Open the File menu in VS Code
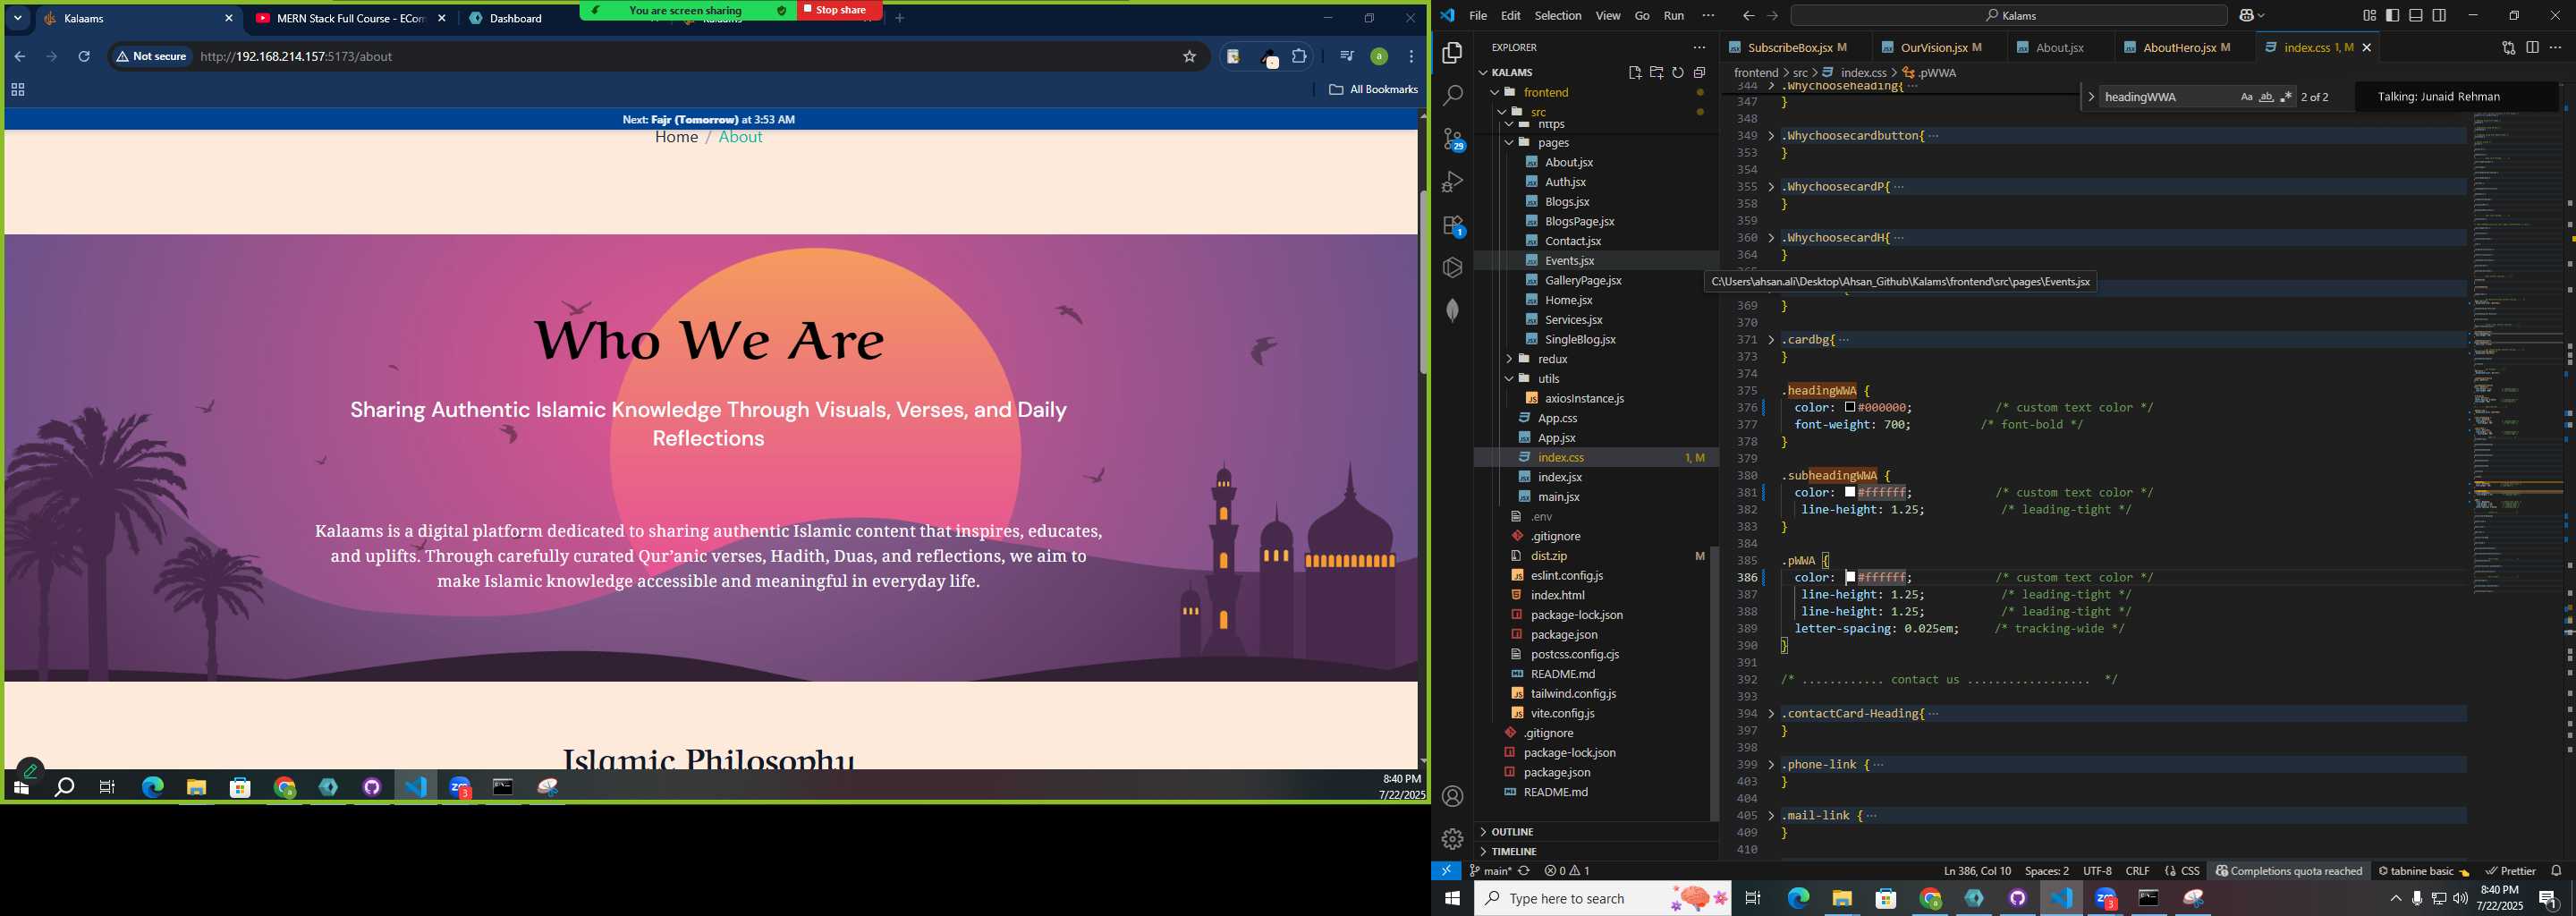 1477,15
